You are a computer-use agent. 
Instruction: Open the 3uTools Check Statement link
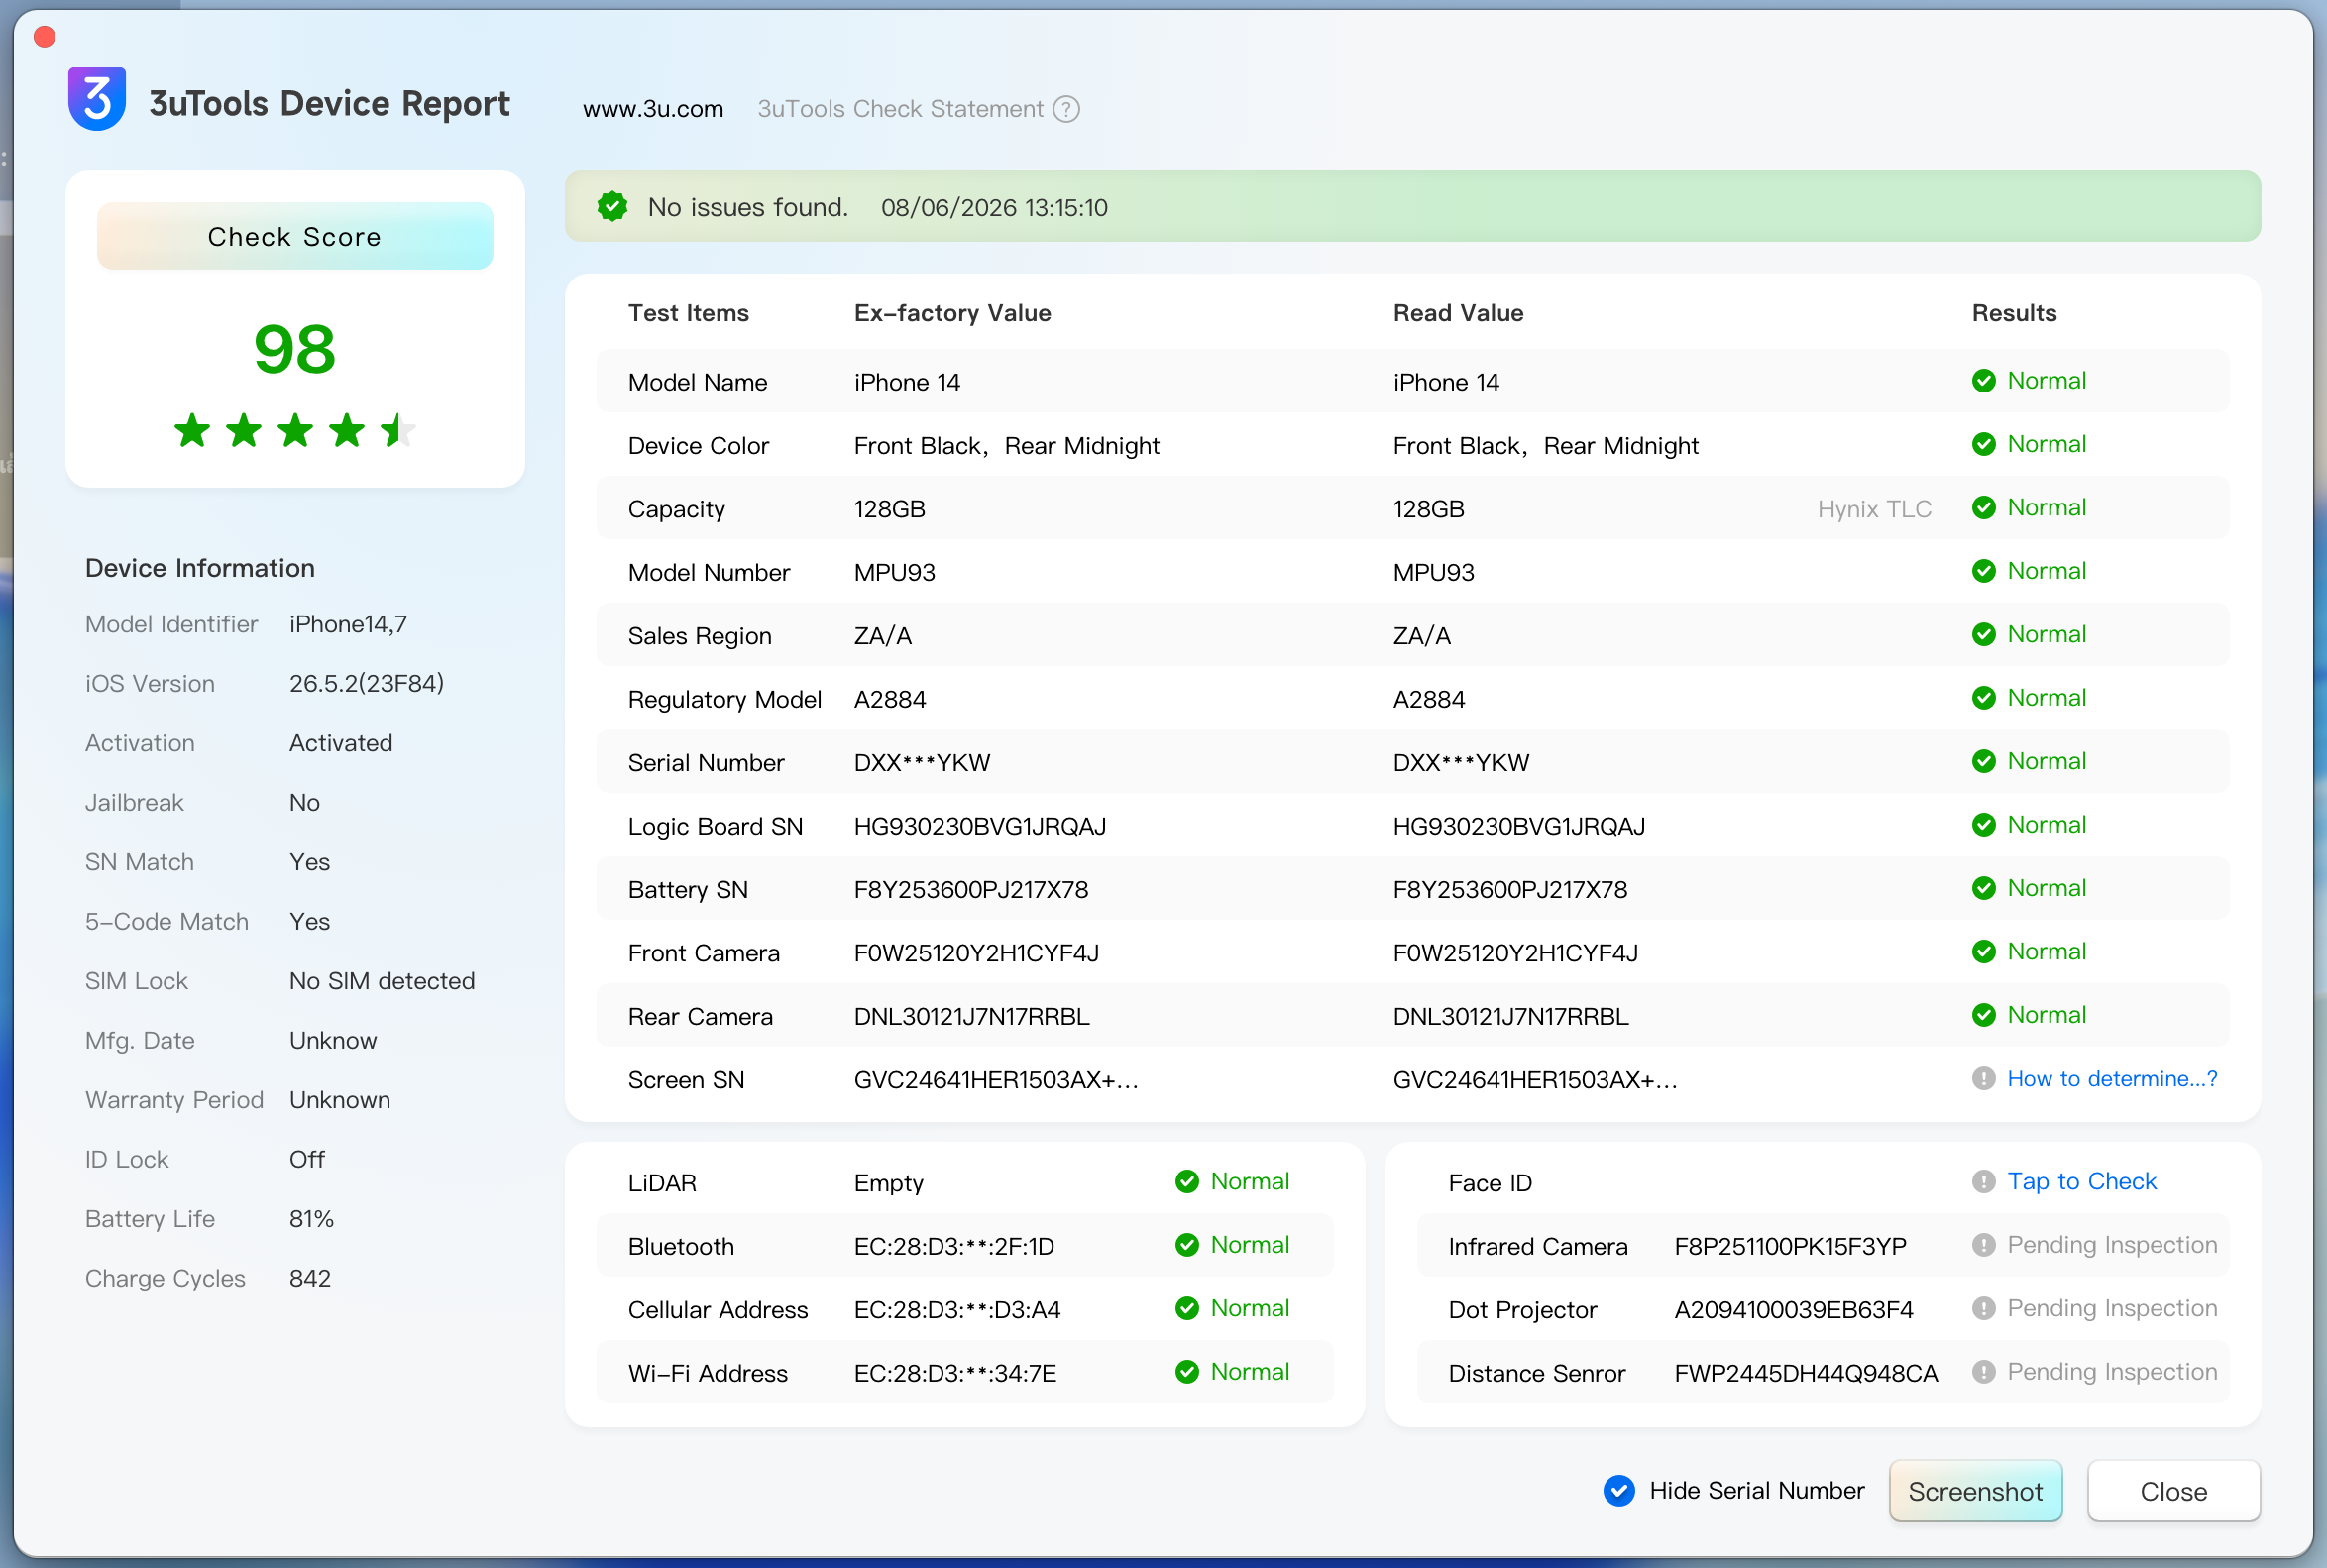(900, 109)
